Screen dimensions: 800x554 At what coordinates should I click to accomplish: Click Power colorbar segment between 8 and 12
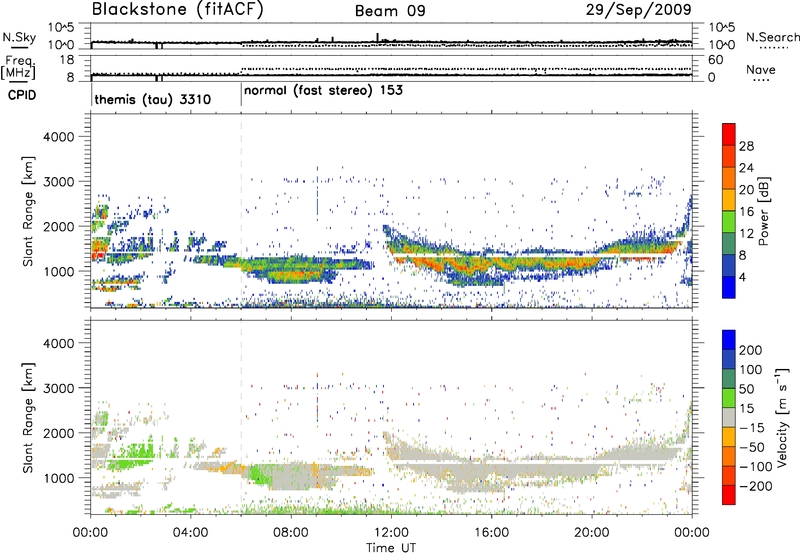[x=729, y=243]
